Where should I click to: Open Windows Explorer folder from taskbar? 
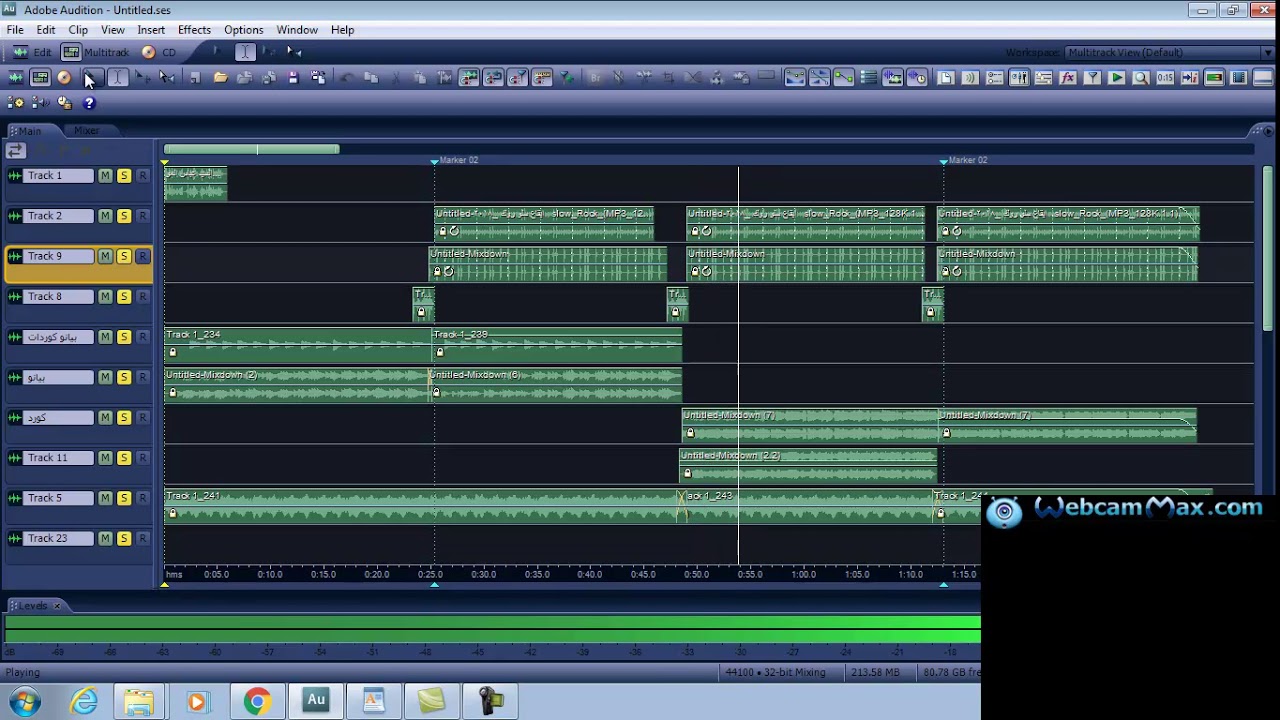click(x=139, y=701)
